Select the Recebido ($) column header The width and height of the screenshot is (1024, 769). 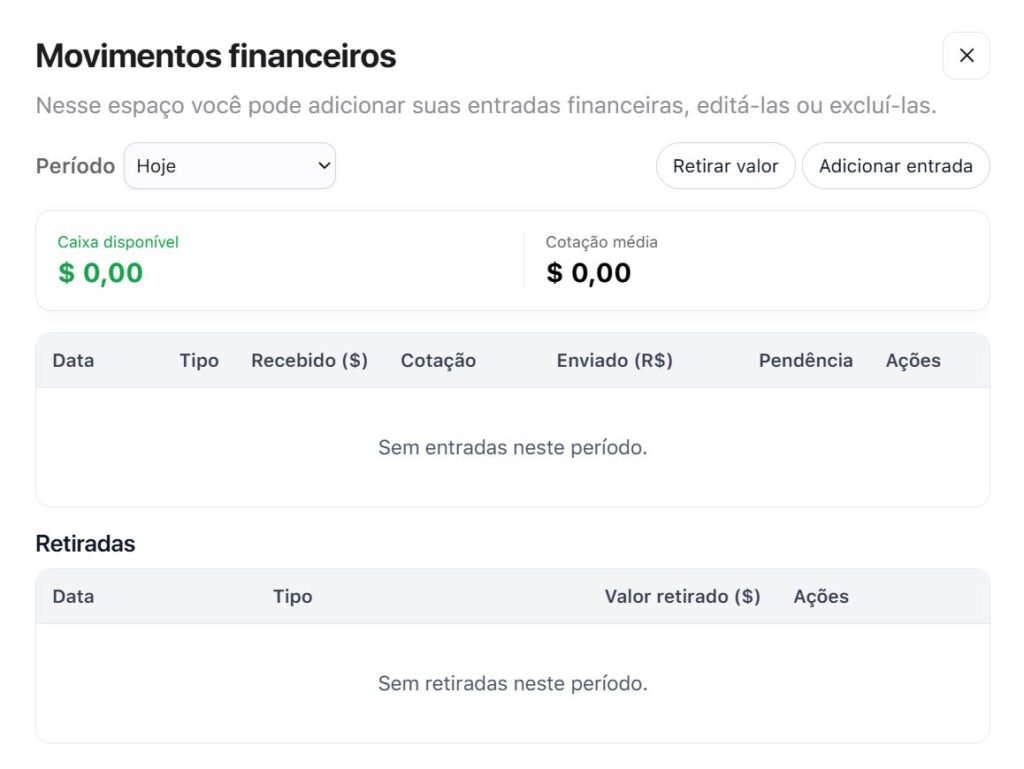pos(309,361)
